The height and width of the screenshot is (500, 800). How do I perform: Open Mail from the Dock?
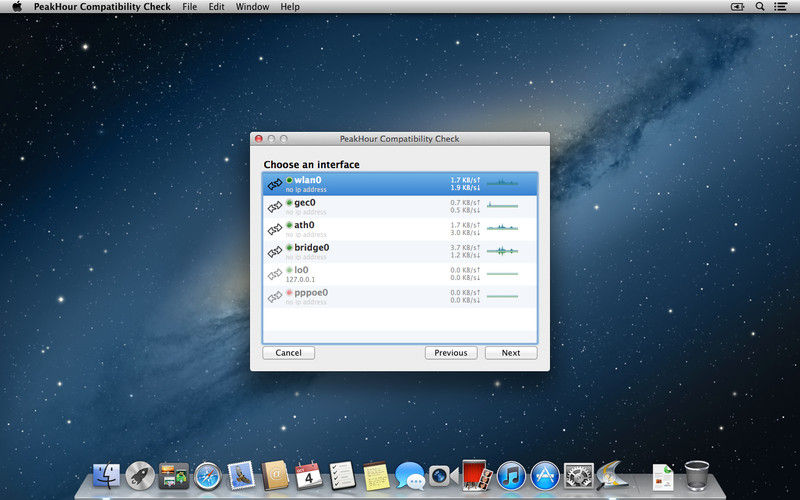coord(241,475)
